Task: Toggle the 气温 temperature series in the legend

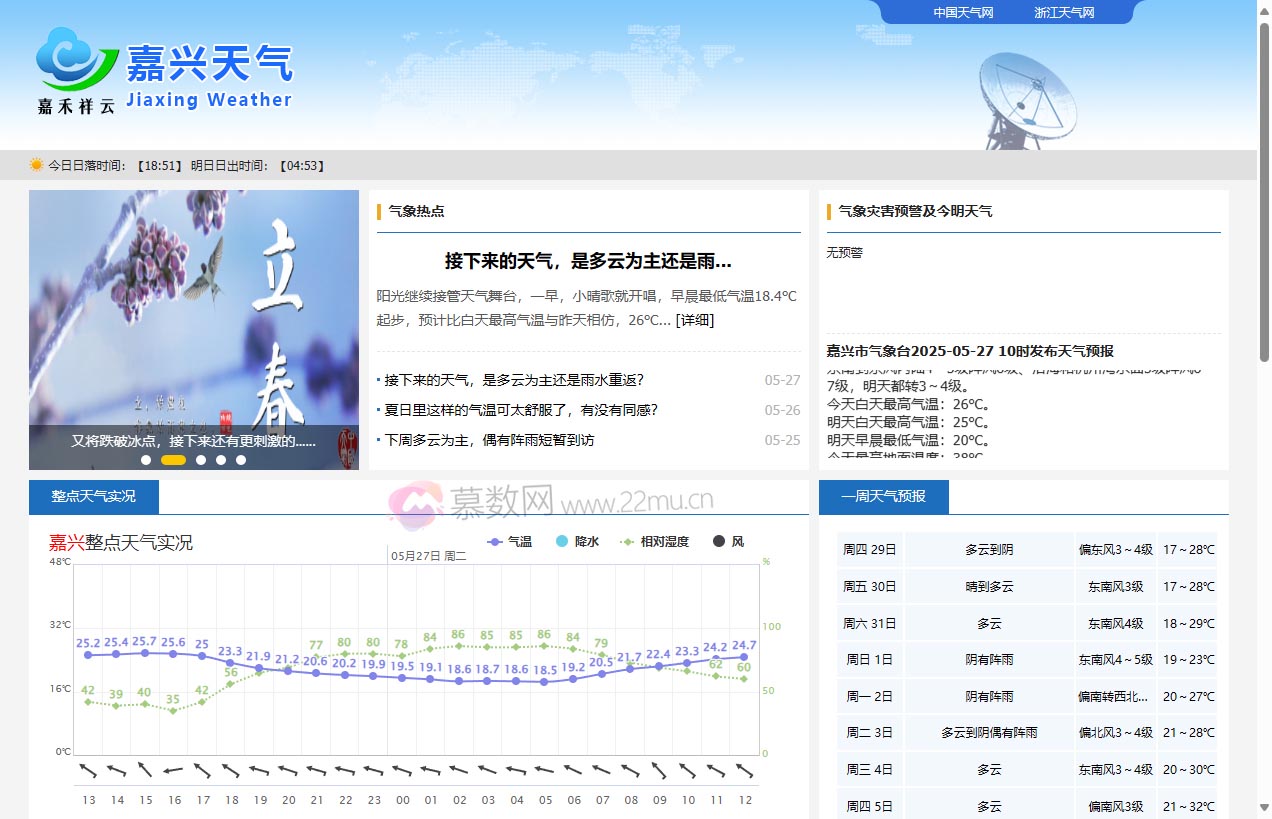Action: (x=510, y=541)
